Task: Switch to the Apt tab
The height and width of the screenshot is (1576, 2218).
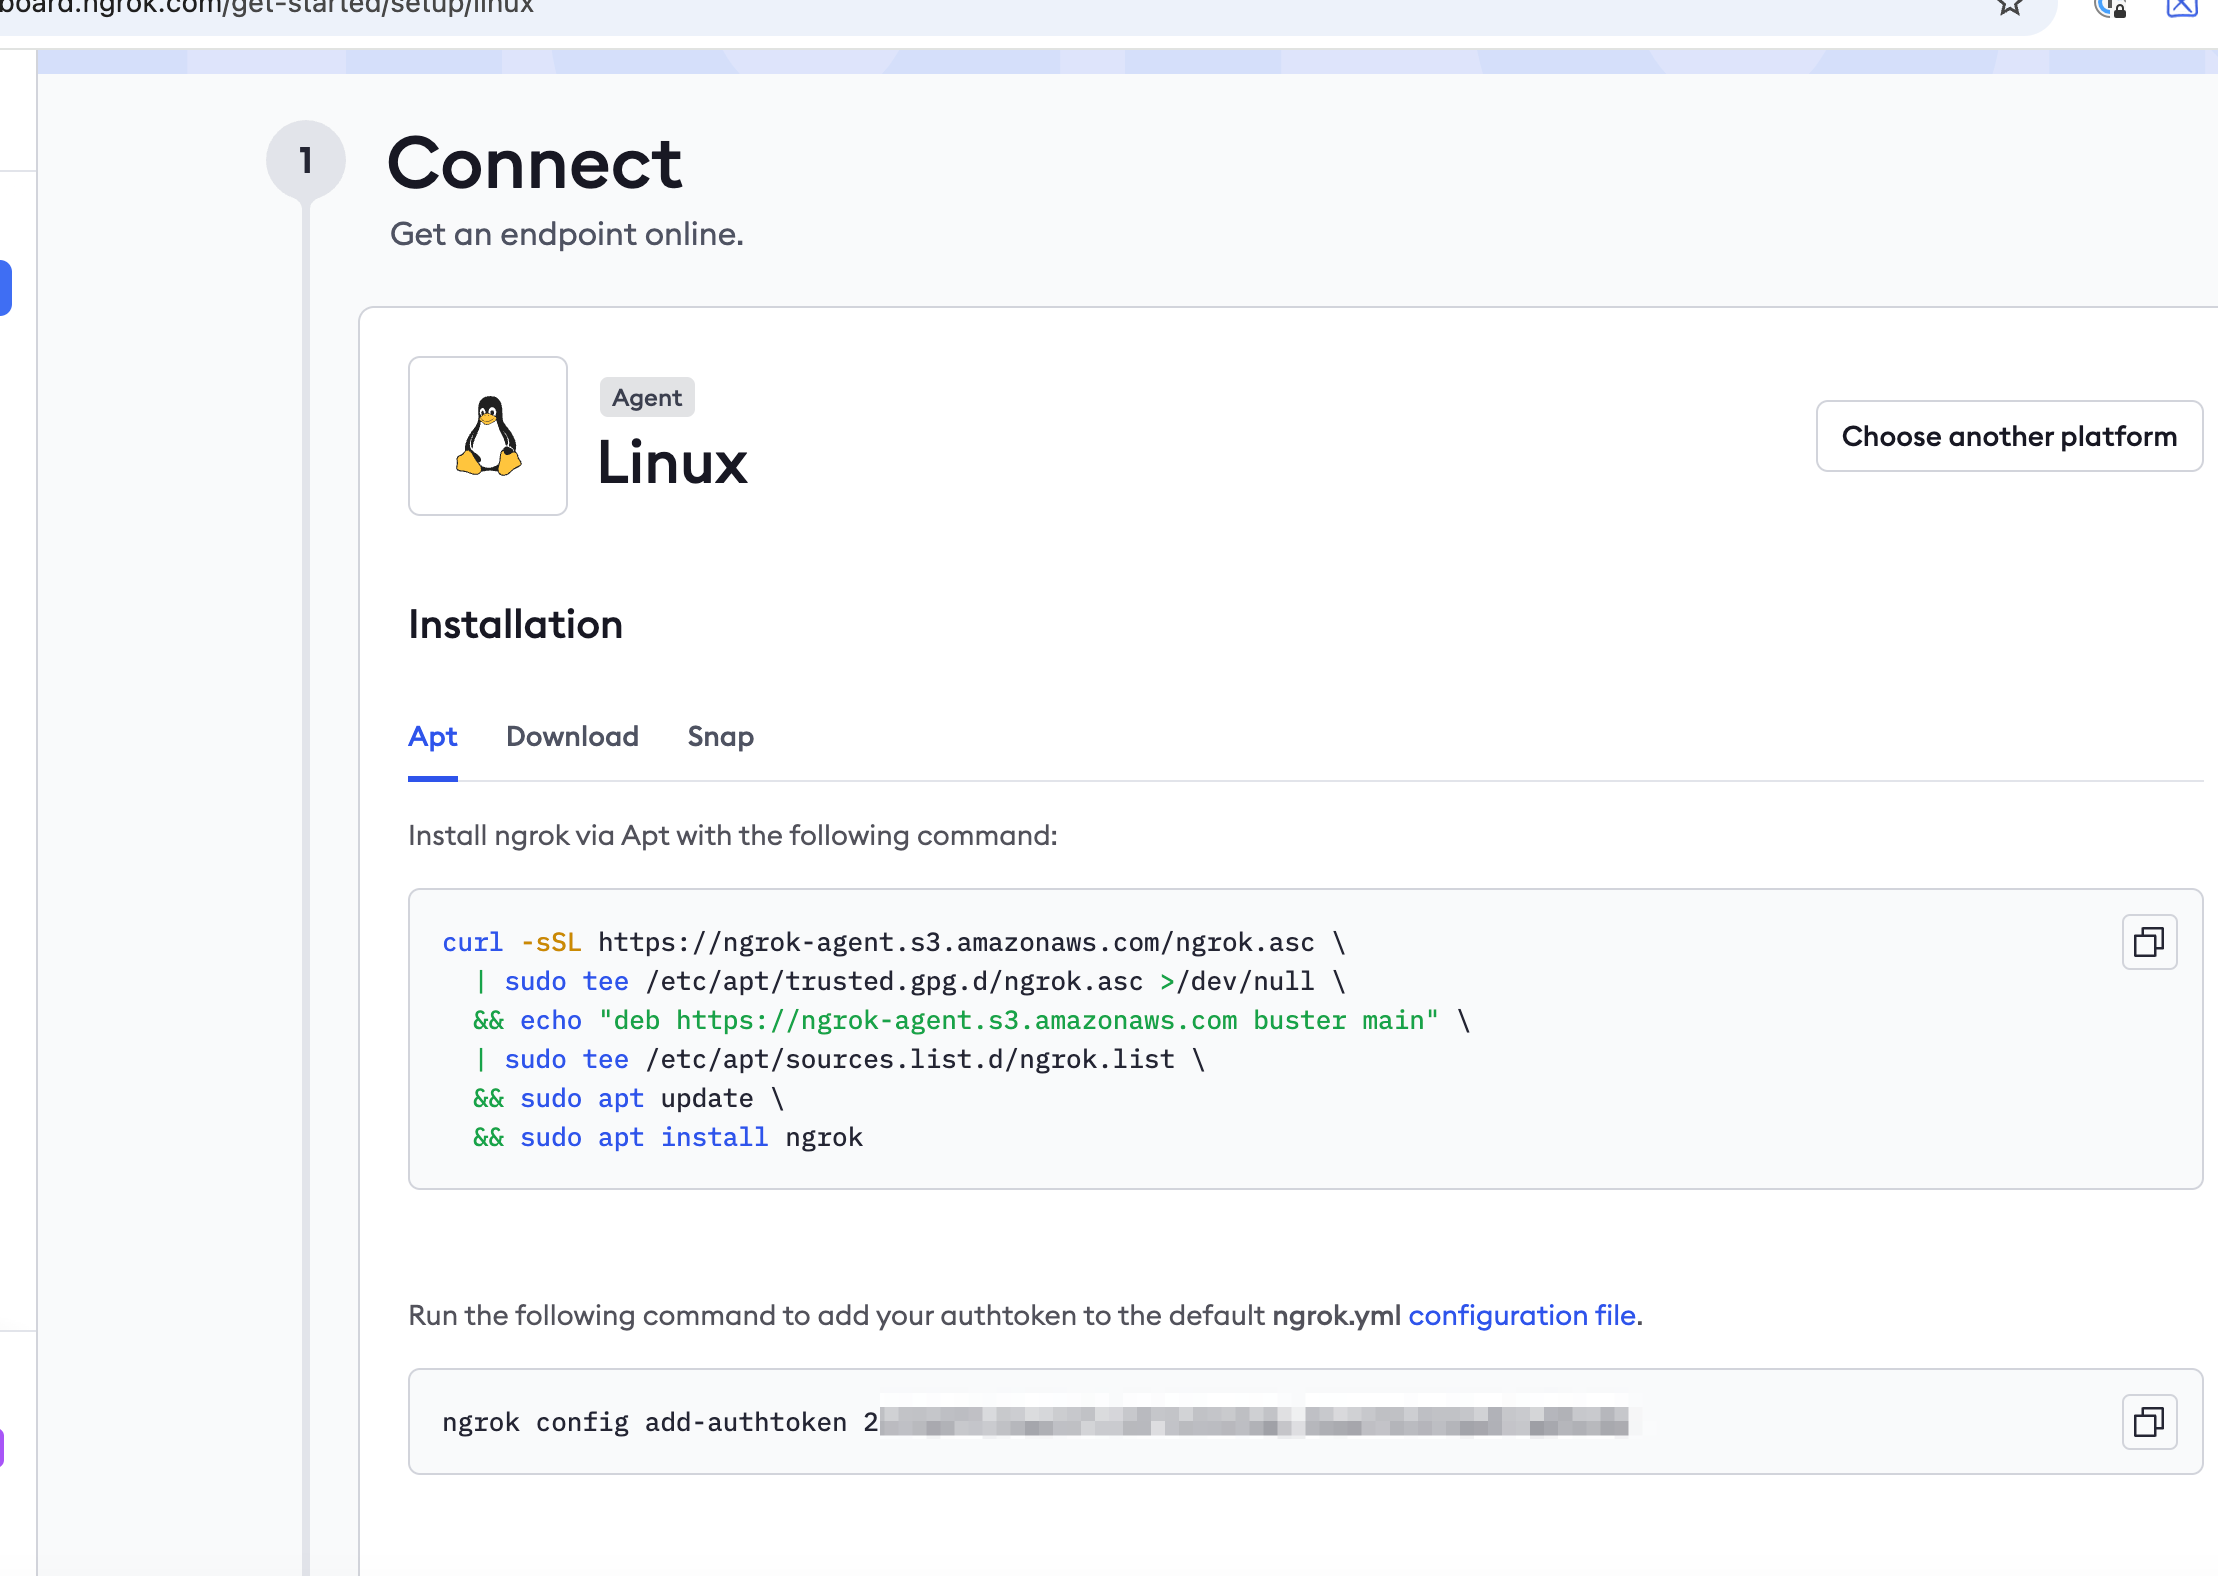Action: click(x=432, y=737)
